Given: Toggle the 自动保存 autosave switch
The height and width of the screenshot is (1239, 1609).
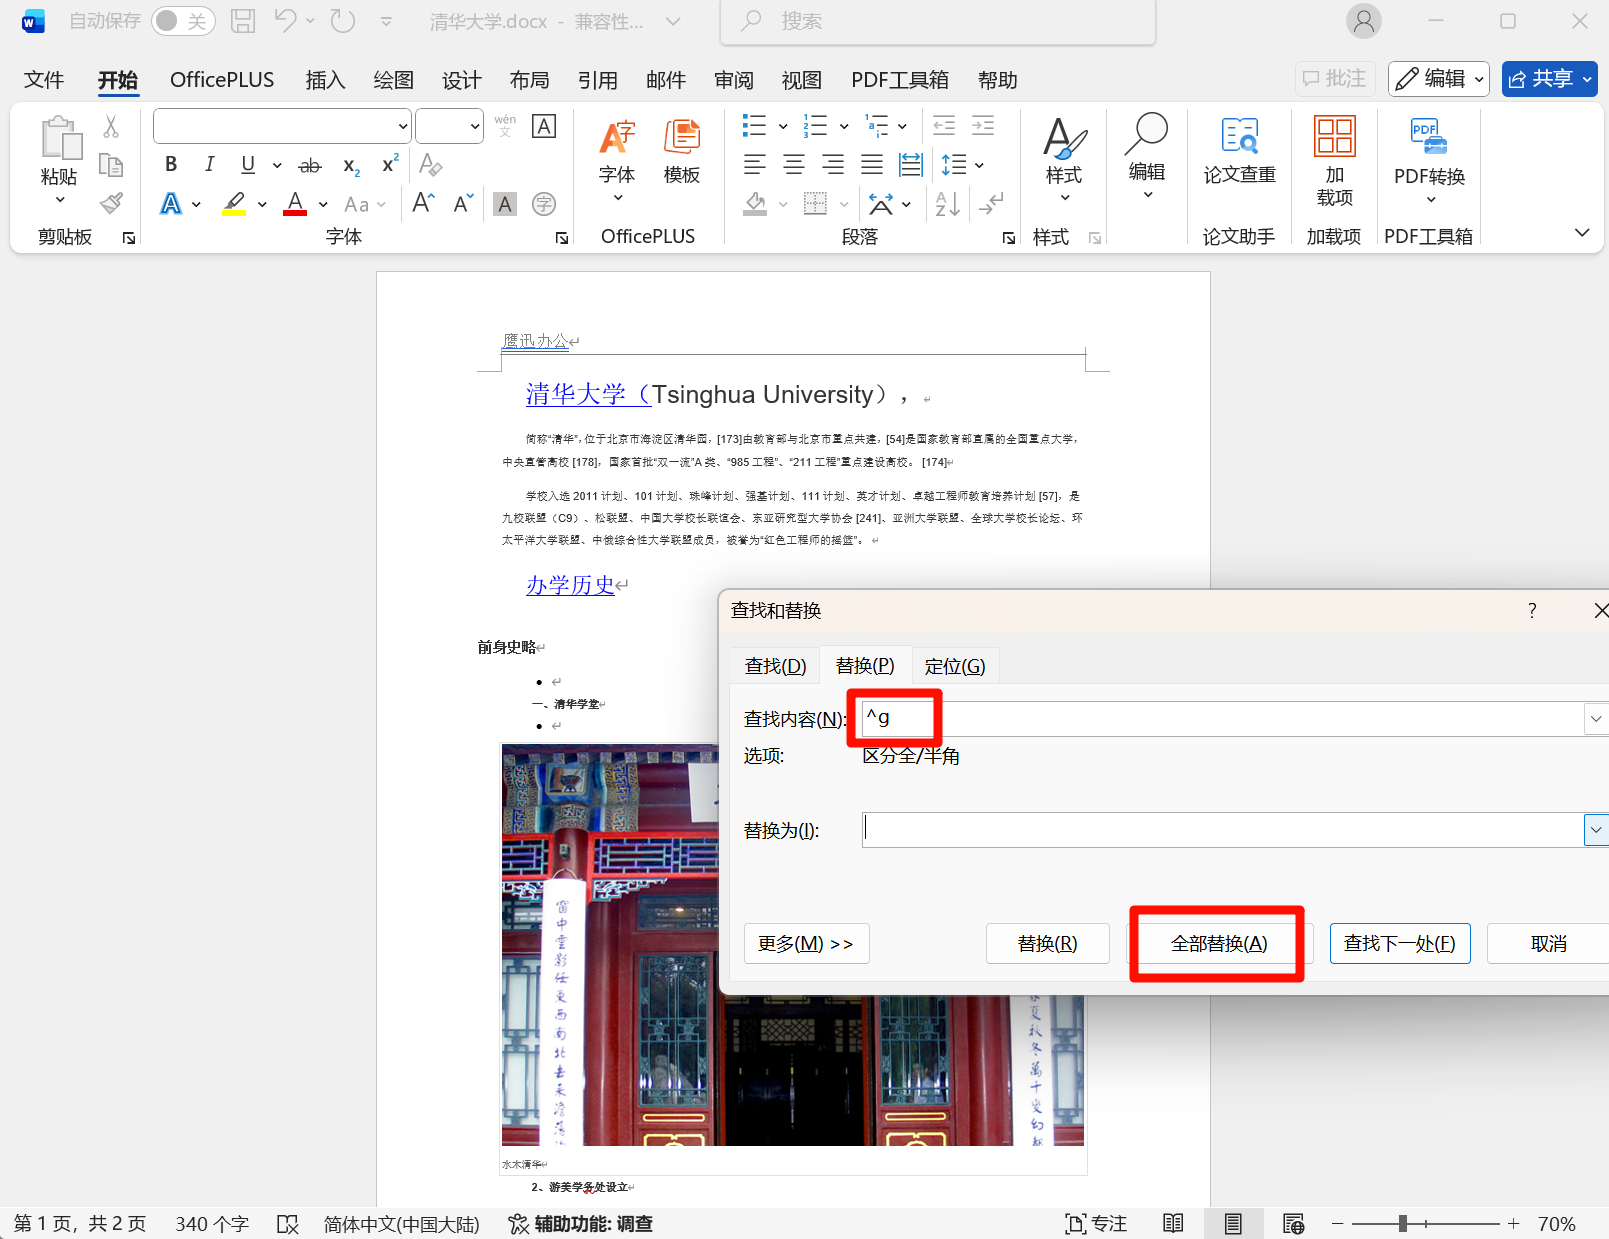Looking at the screenshot, I should click(183, 20).
